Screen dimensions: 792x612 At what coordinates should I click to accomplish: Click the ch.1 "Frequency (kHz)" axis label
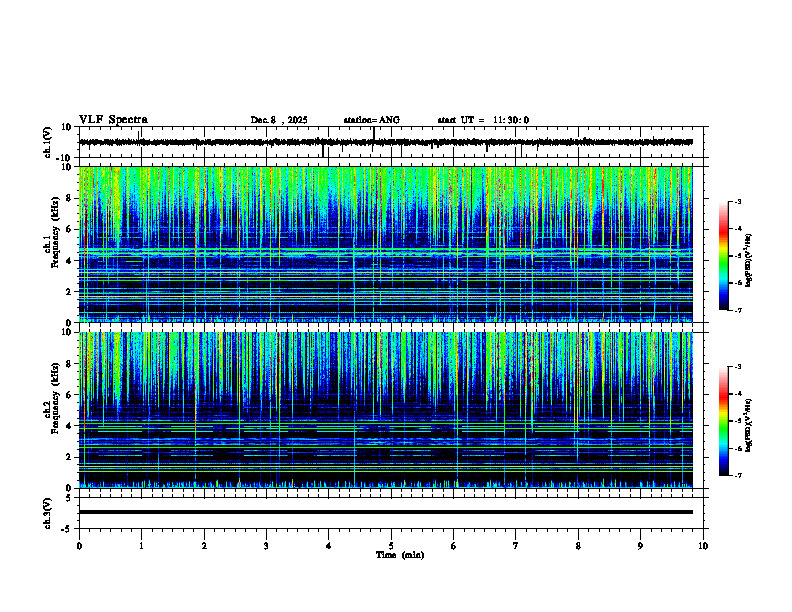pyautogui.click(x=55, y=232)
